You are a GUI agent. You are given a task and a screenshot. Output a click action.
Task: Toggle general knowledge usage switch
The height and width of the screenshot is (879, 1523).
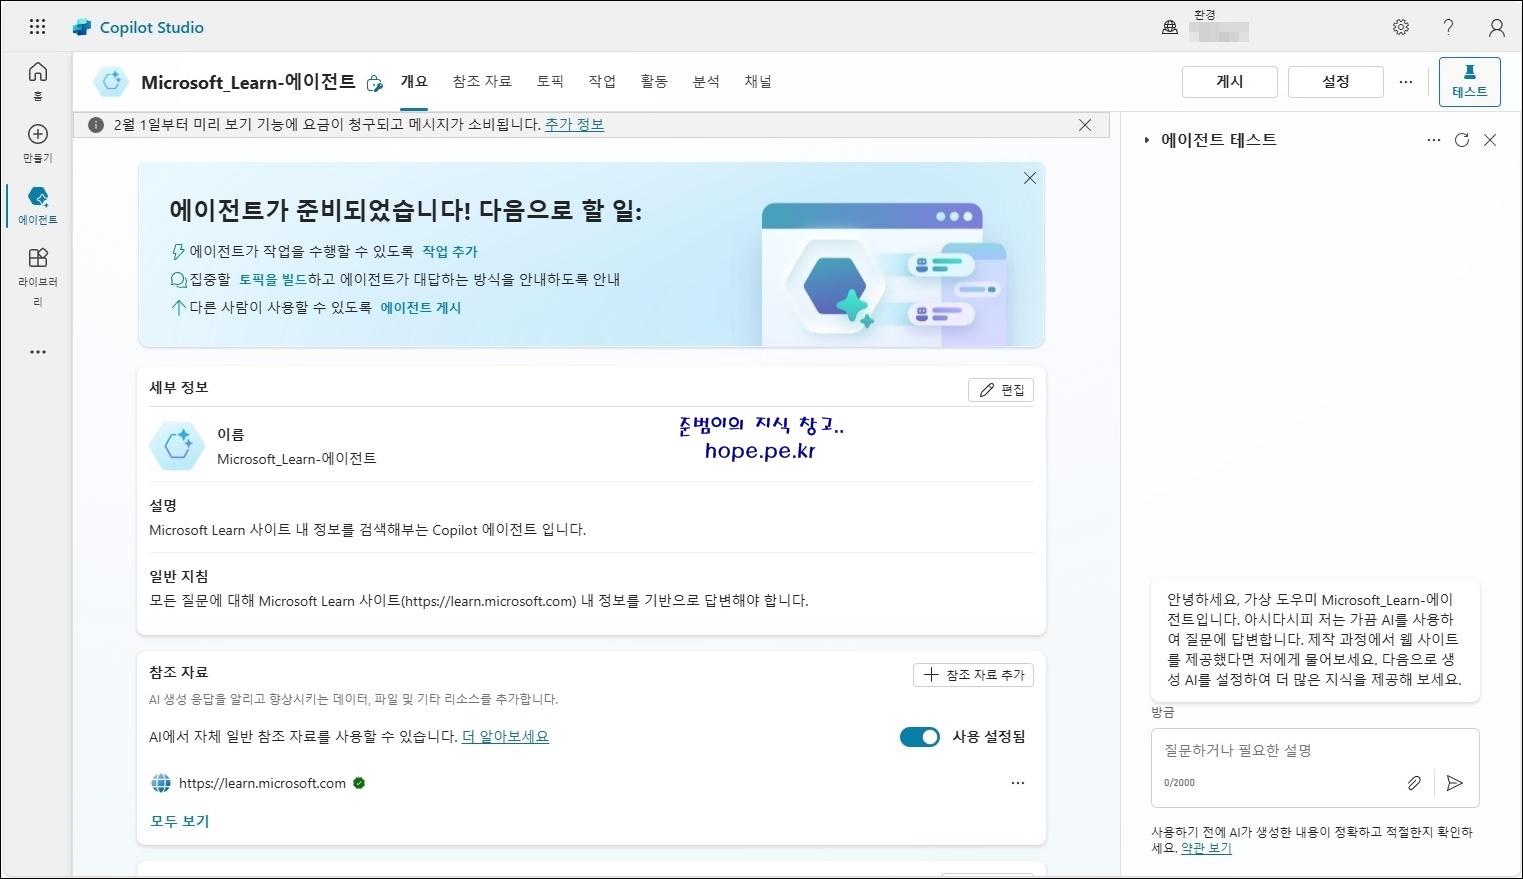point(920,737)
